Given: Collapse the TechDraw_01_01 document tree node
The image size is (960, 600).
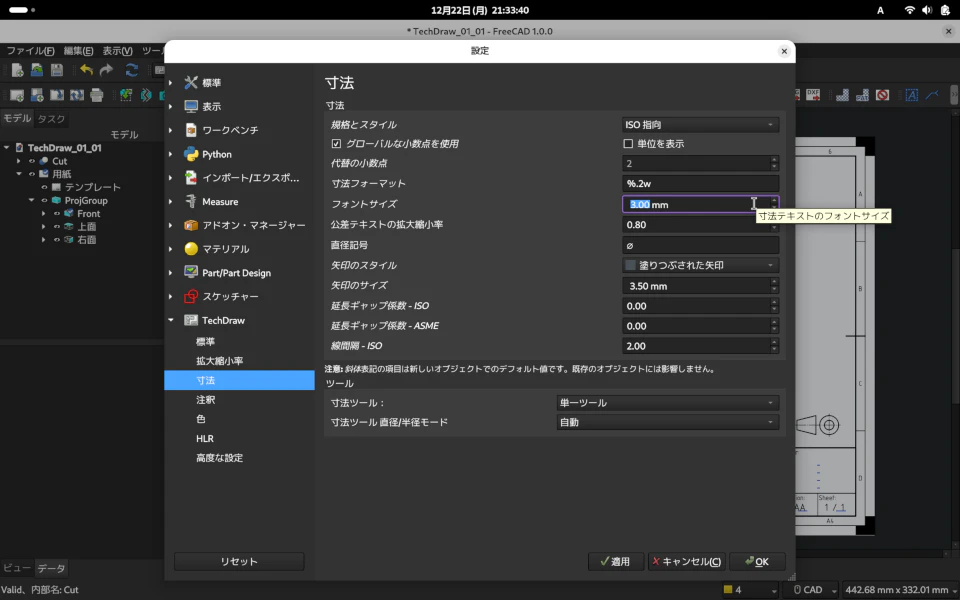Looking at the screenshot, I should click(x=7, y=148).
